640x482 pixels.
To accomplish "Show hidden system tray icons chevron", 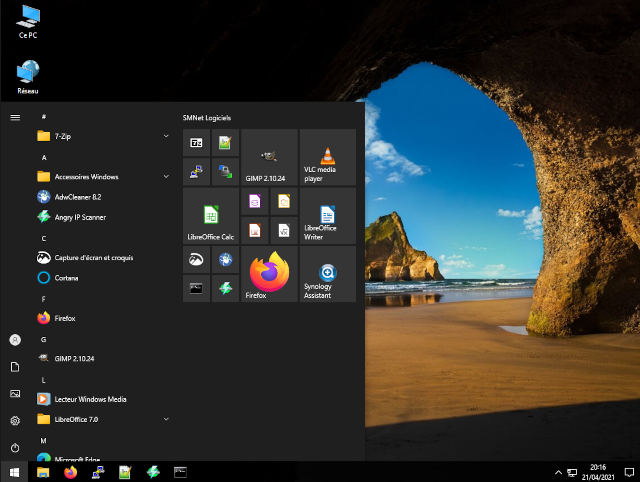I will click(558, 472).
